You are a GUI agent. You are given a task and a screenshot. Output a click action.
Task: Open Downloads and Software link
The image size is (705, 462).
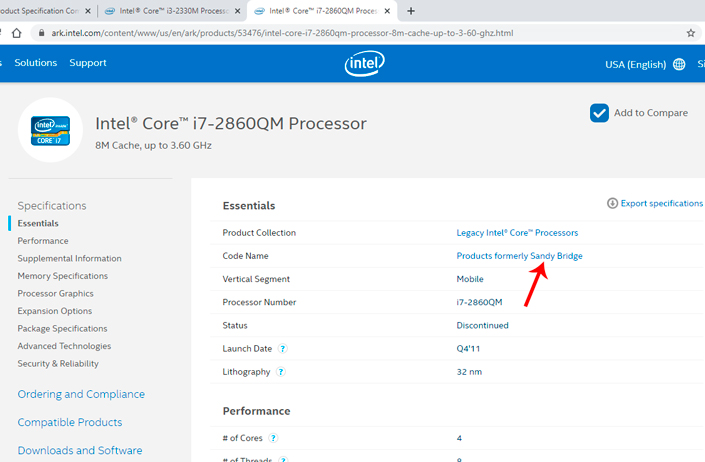(80, 450)
